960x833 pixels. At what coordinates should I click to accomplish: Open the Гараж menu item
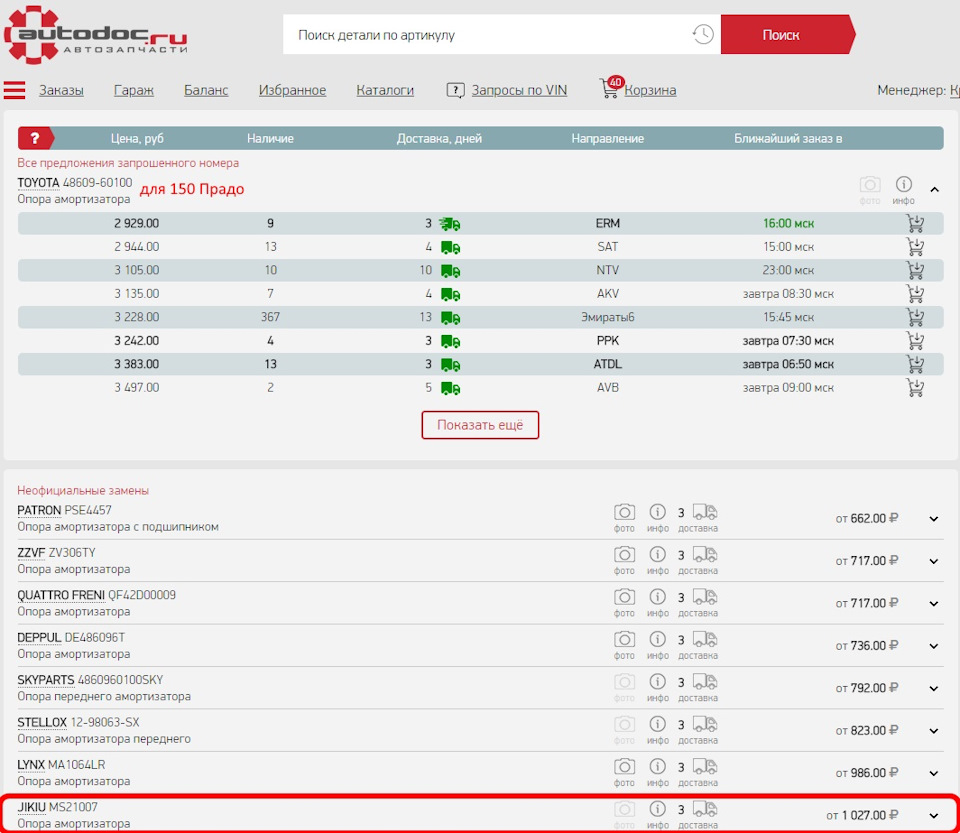(x=133, y=90)
